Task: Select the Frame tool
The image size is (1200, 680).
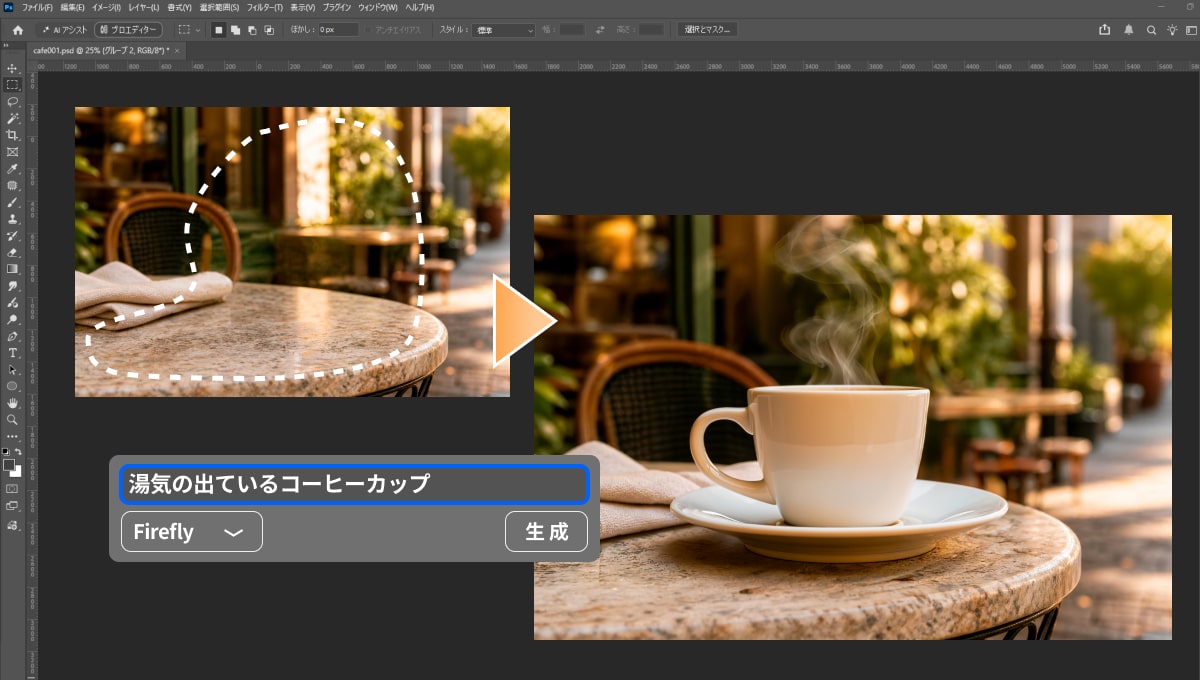Action: [13, 152]
